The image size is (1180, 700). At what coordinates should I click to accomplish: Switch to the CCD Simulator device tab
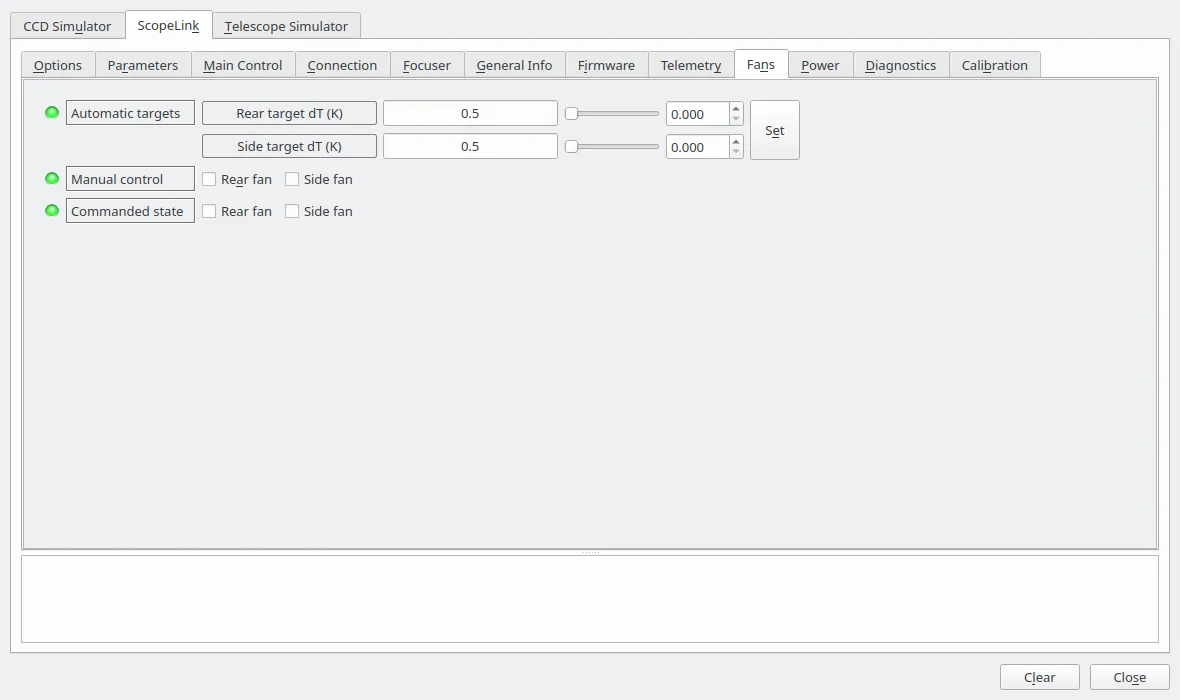pos(67,26)
